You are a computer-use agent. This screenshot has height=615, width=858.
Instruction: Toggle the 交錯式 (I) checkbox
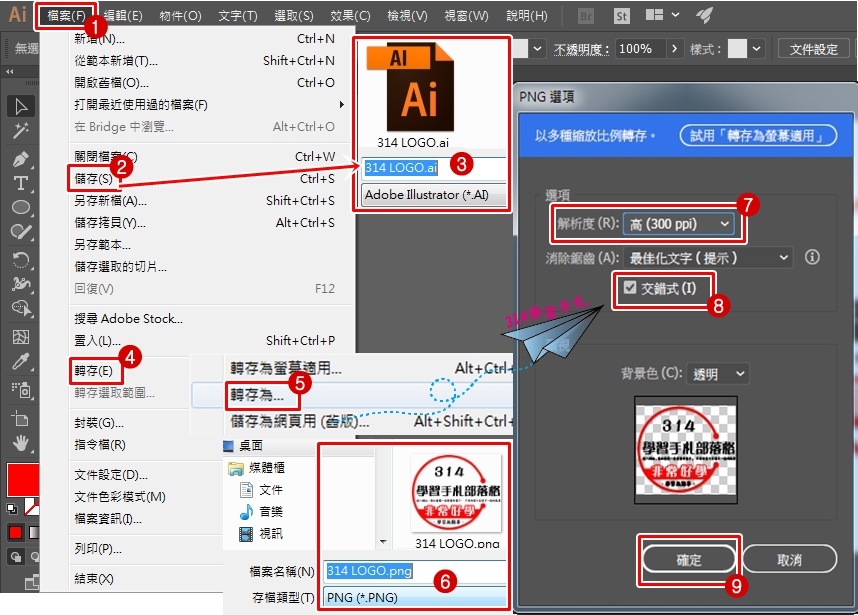click(630, 287)
